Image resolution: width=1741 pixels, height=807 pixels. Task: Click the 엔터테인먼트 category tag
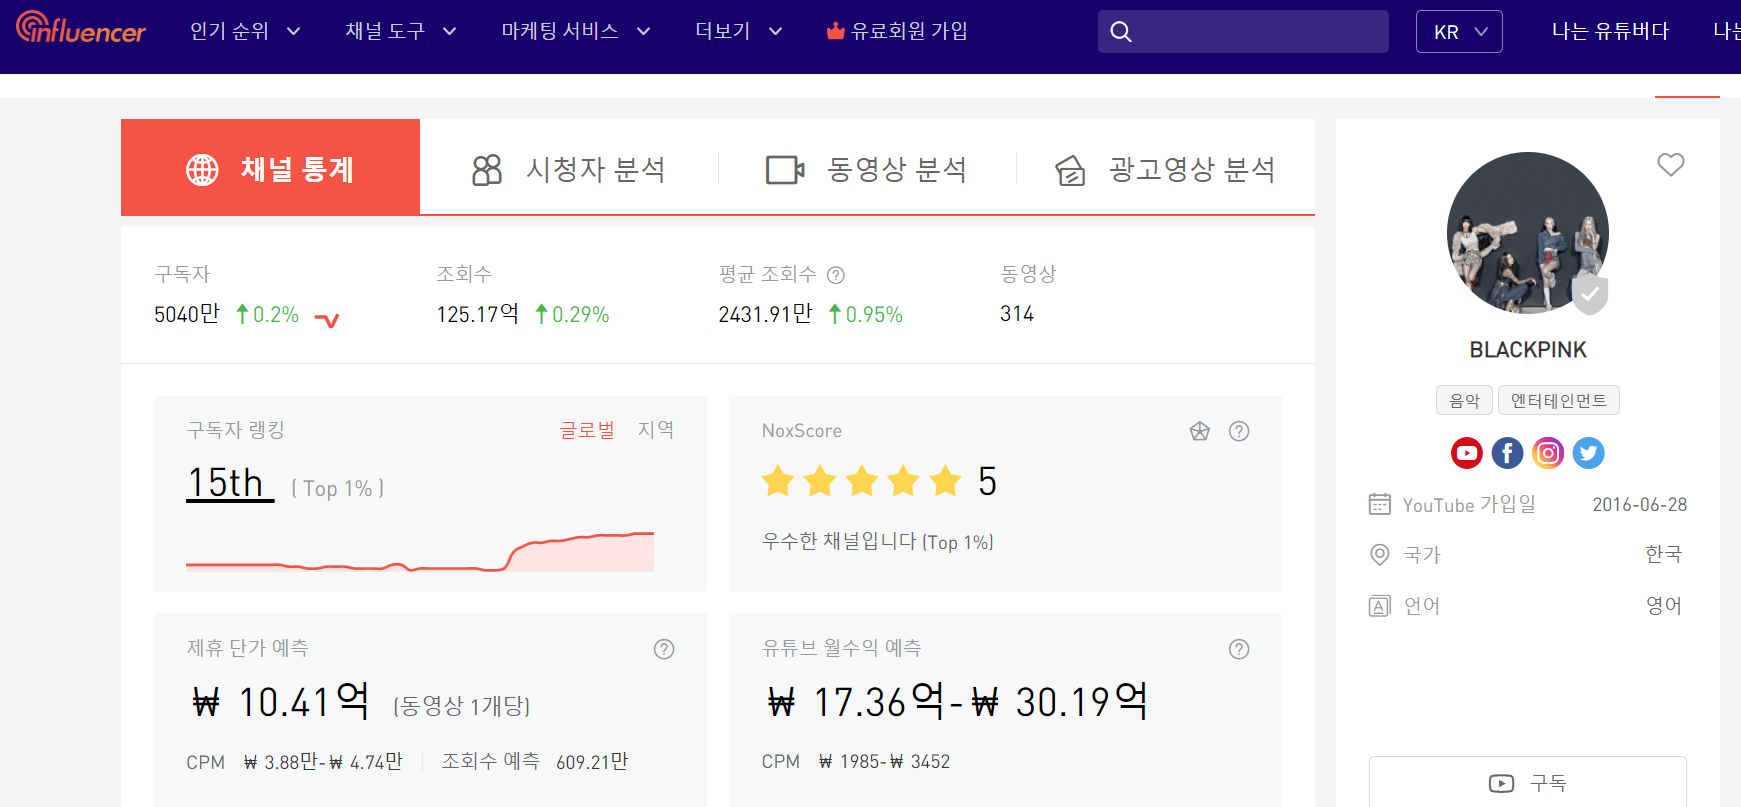click(x=1559, y=400)
